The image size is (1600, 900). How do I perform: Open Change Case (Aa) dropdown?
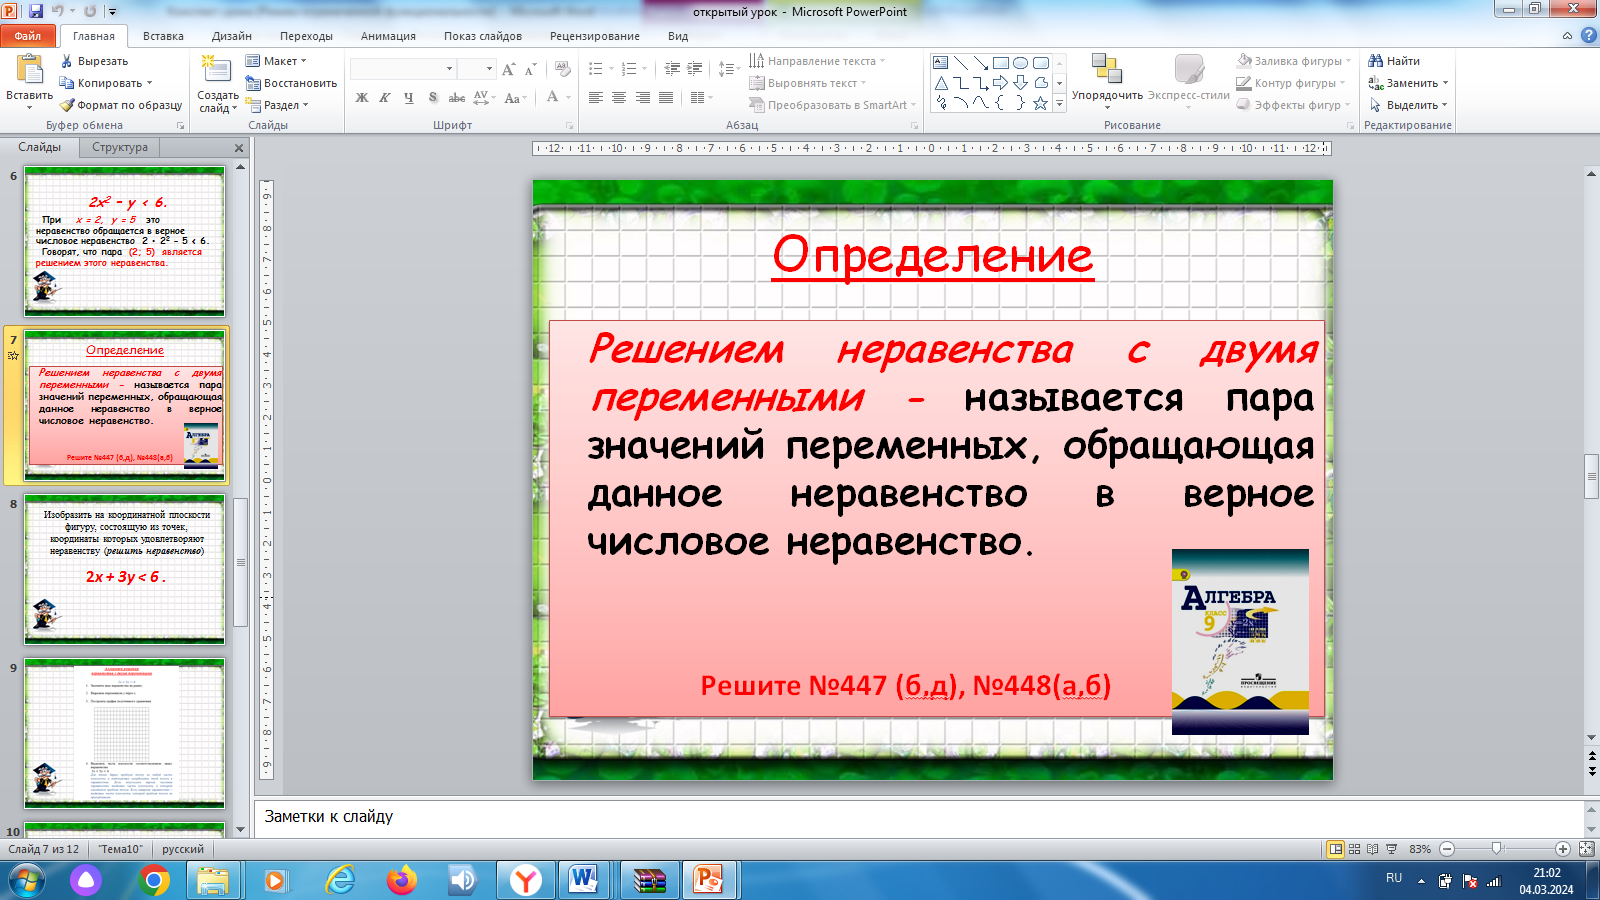point(515,97)
